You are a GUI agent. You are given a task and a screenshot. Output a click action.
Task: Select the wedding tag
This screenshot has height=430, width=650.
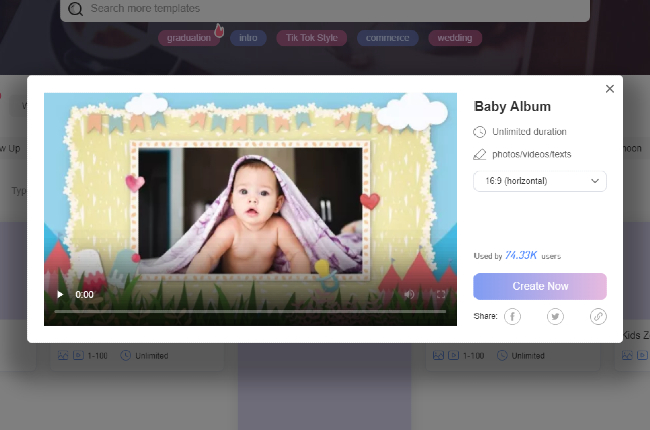(x=455, y=38)
